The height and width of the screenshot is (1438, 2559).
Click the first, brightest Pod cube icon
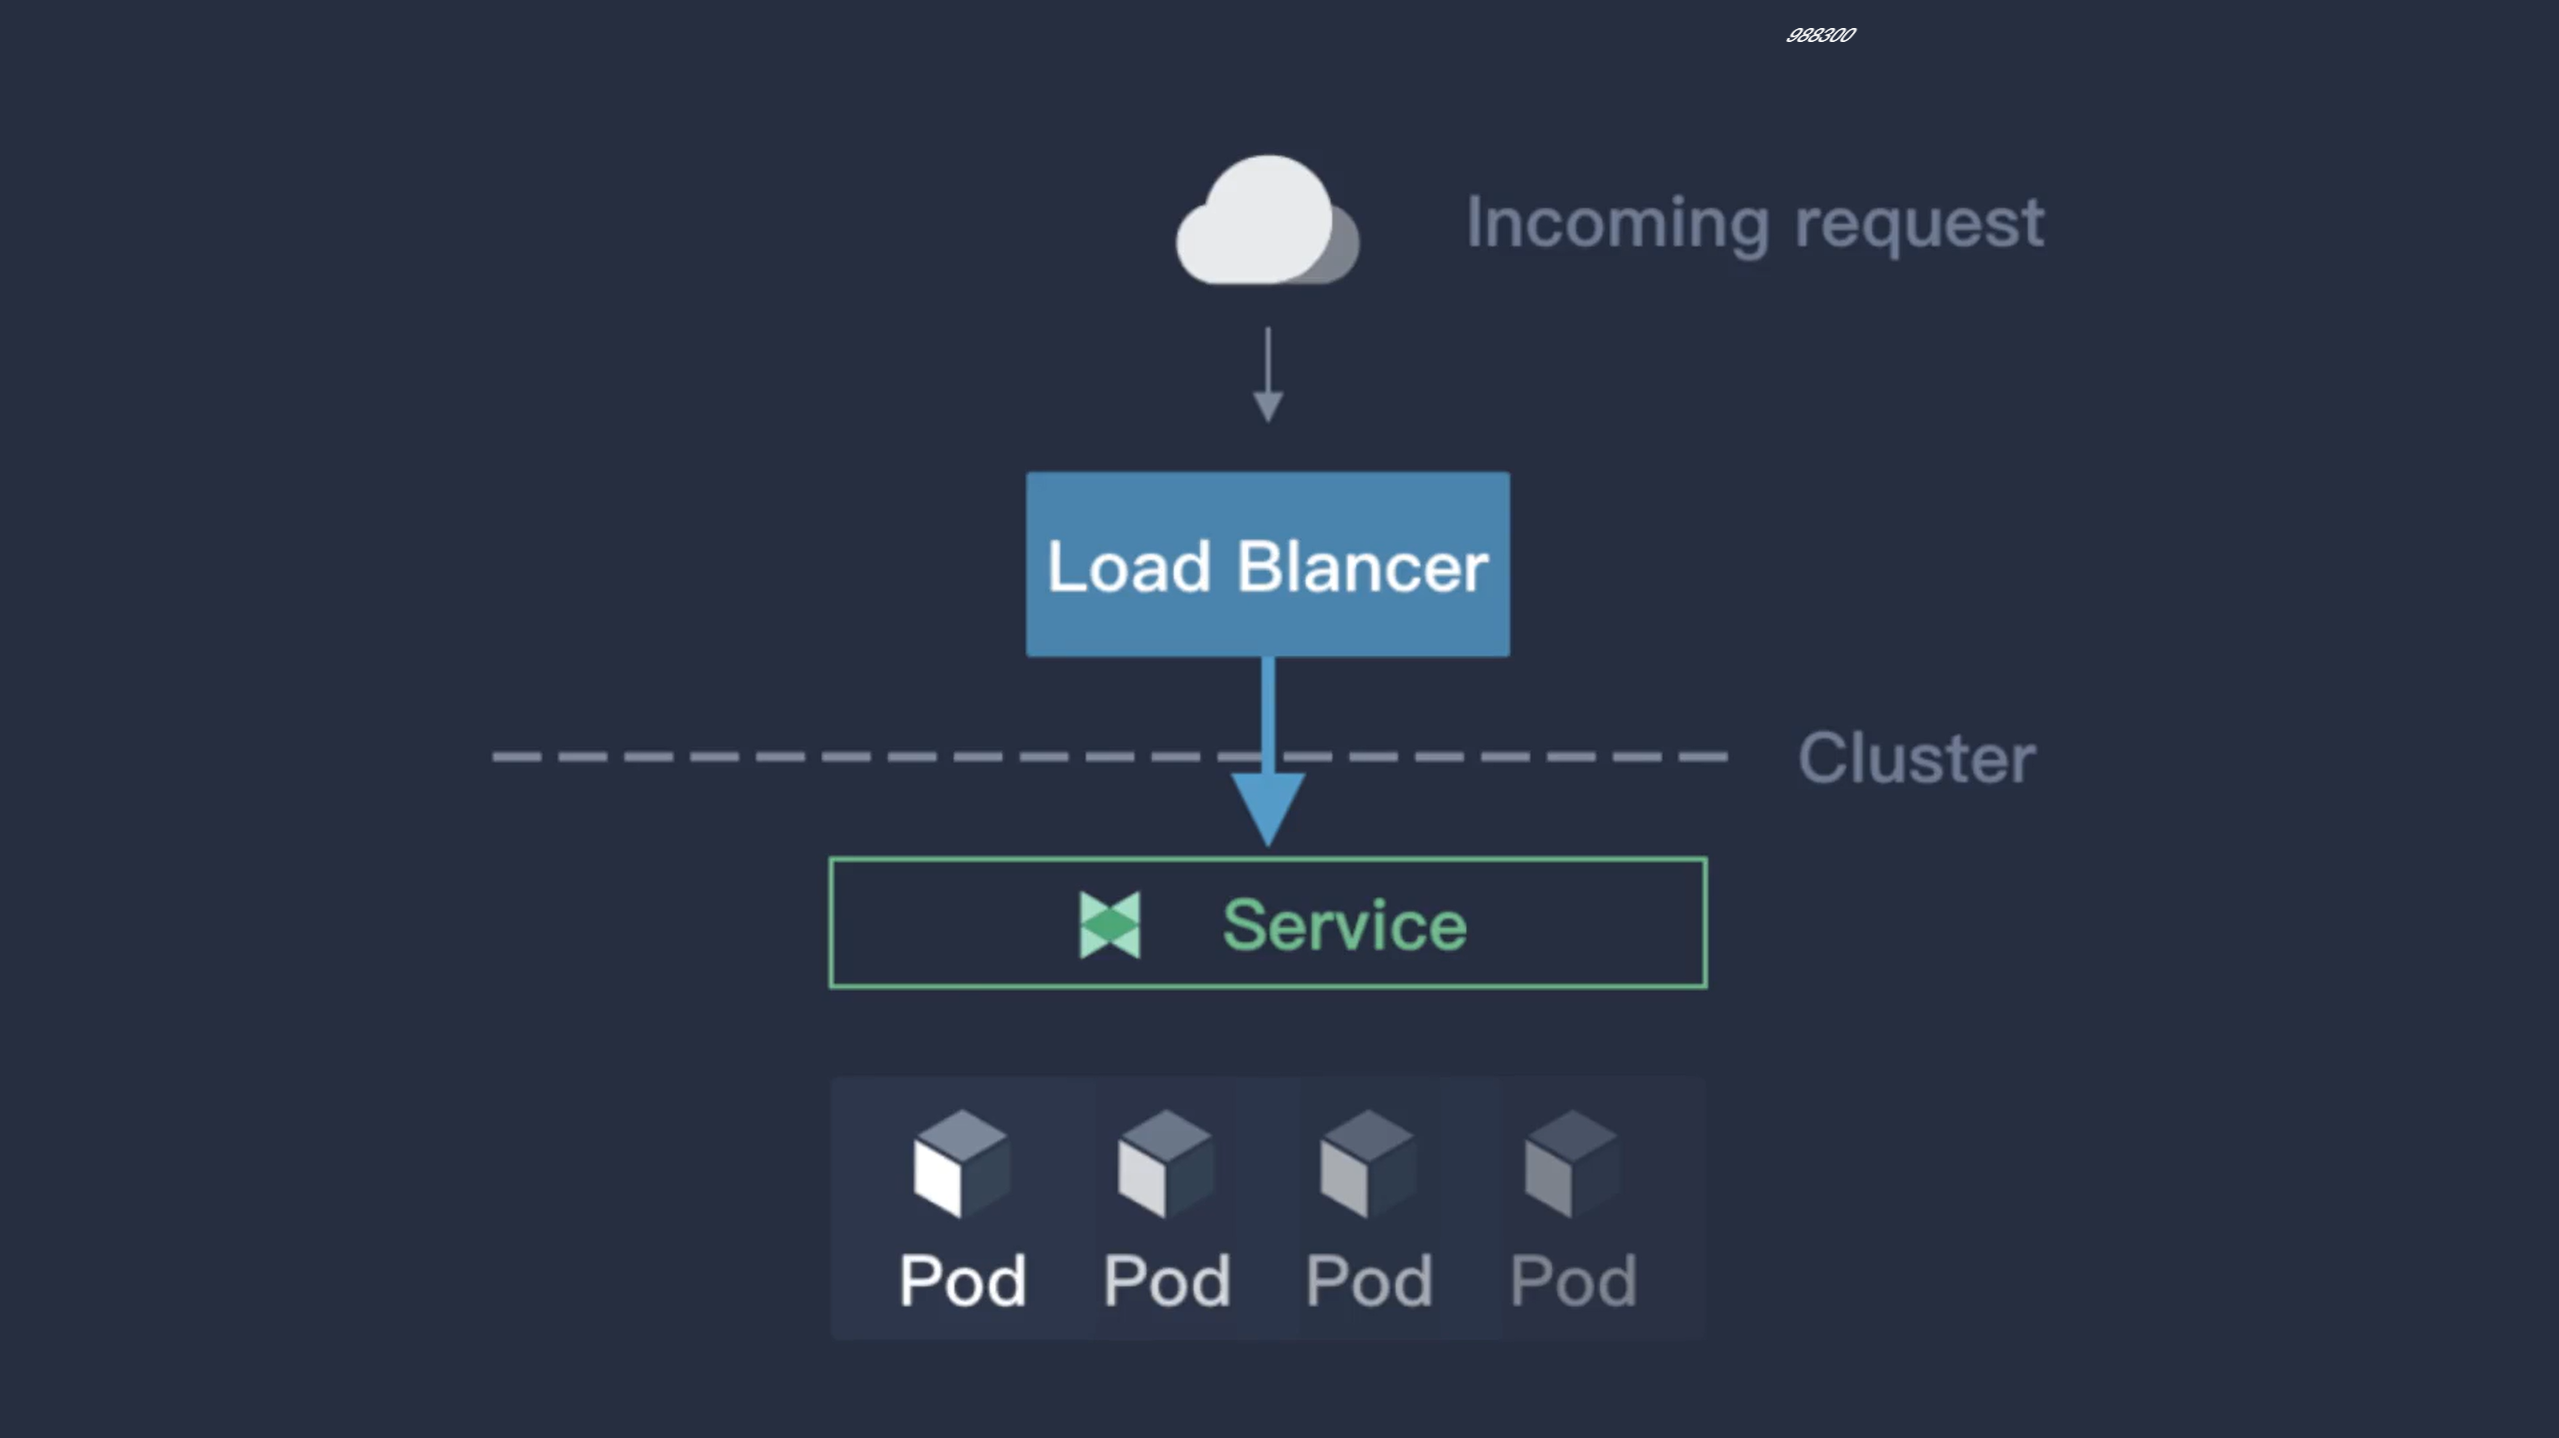click(961, 1163)
